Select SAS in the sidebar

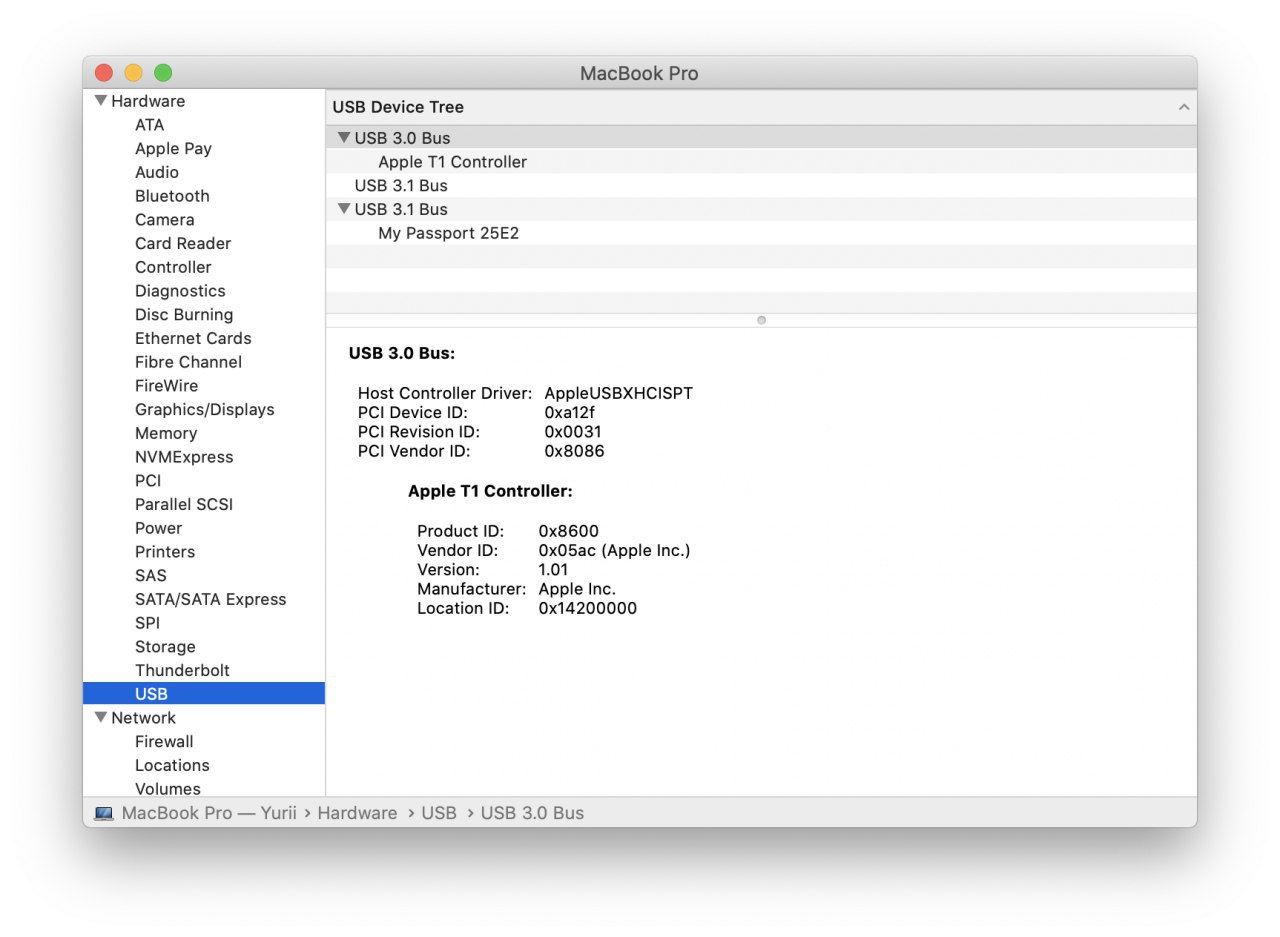point(151,576)
